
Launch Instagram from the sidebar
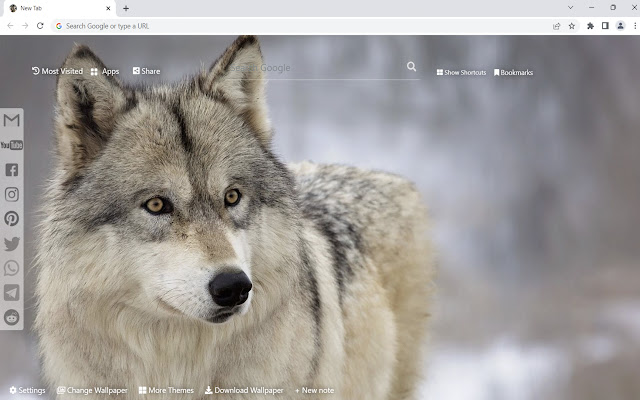(11, 194)
